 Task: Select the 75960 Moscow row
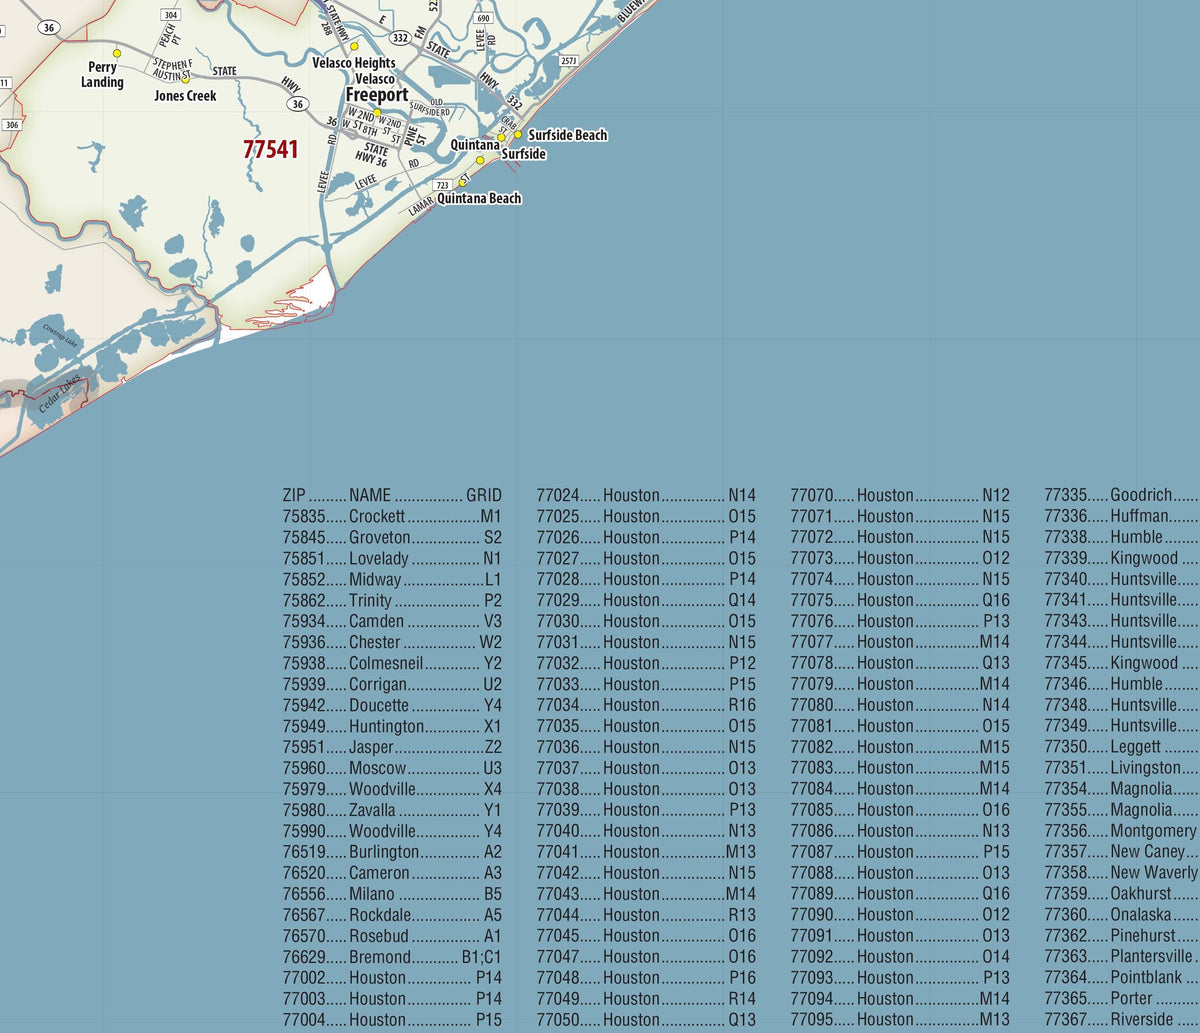click(x=392, y=768)
